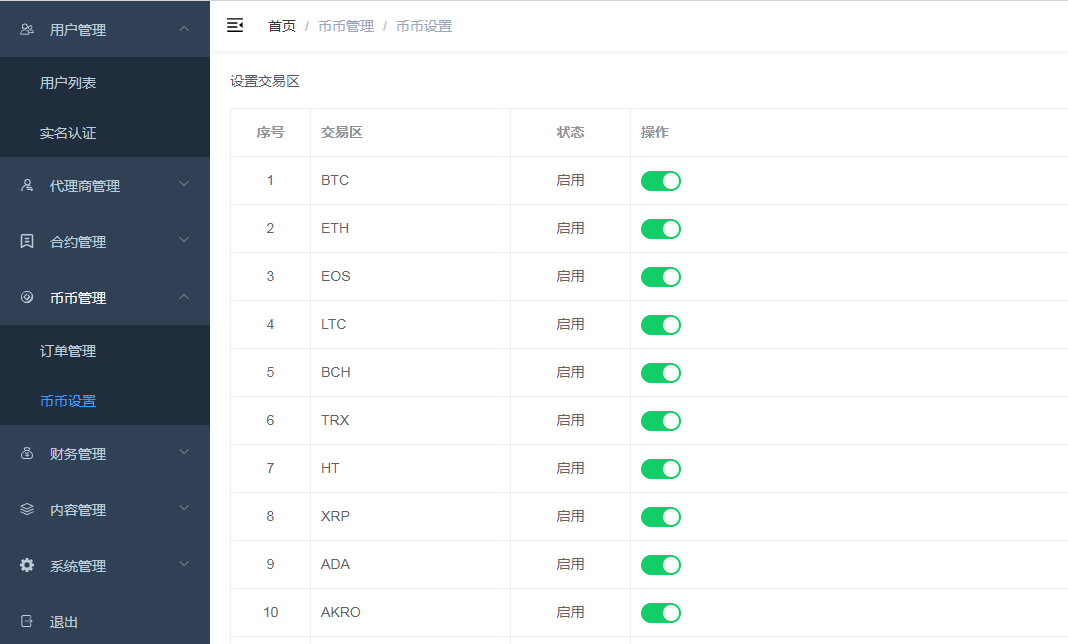The height and width of the screenshot is (644, 1068).
Task: Expand 系统管理 with its chevron
Action: pos(184,564)
